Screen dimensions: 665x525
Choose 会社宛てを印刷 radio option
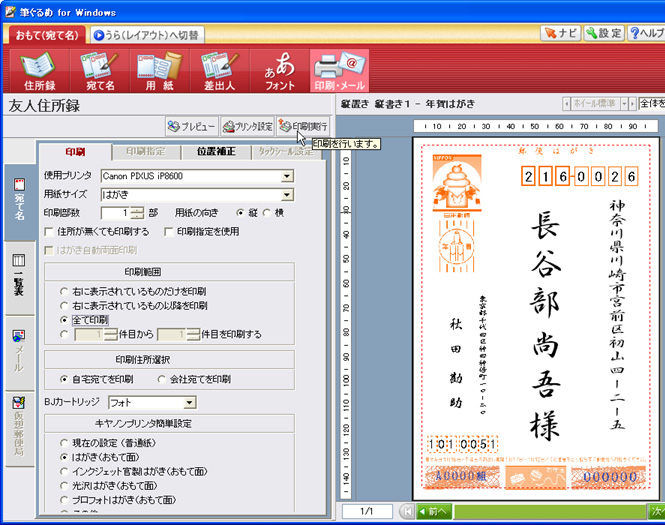coord(162,380)
